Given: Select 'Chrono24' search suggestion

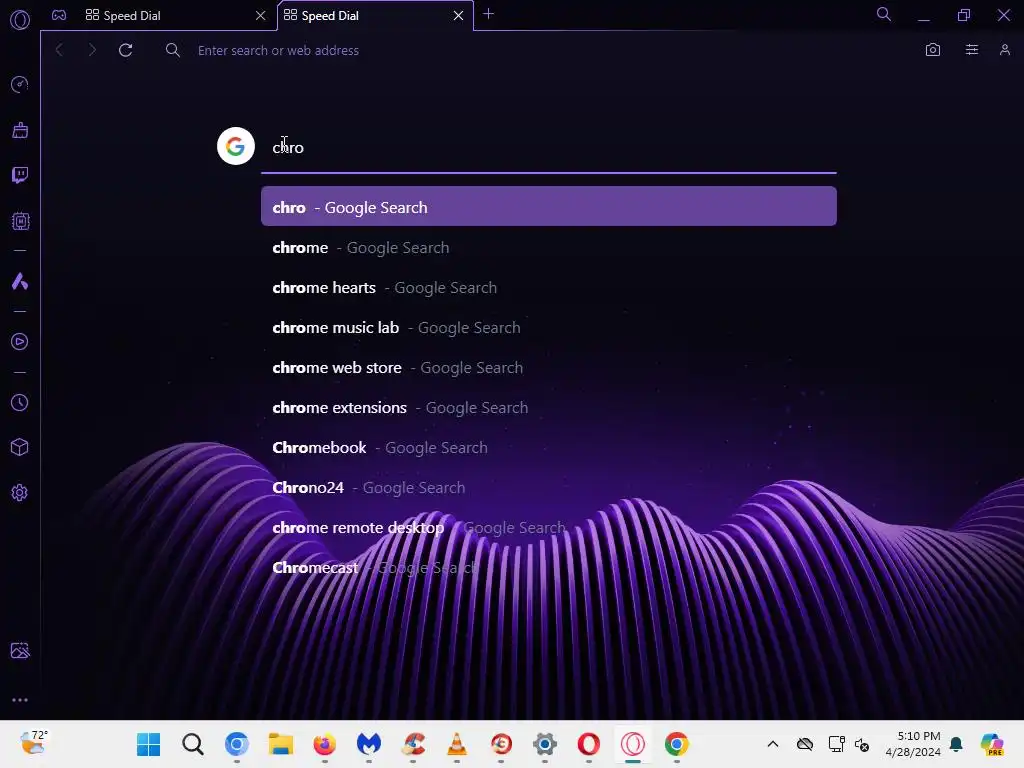Looking at the screenshot, I should (549, 487).
